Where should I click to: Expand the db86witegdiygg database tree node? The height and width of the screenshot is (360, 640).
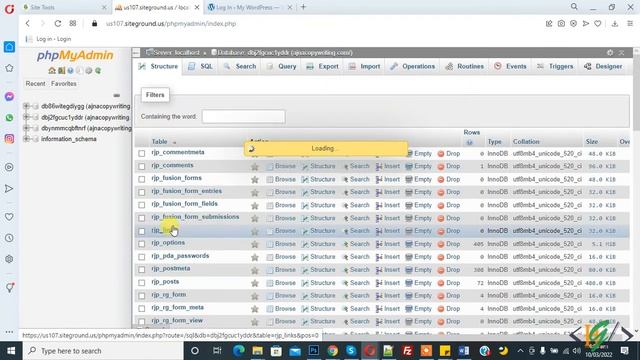click(x=26, y=106)
